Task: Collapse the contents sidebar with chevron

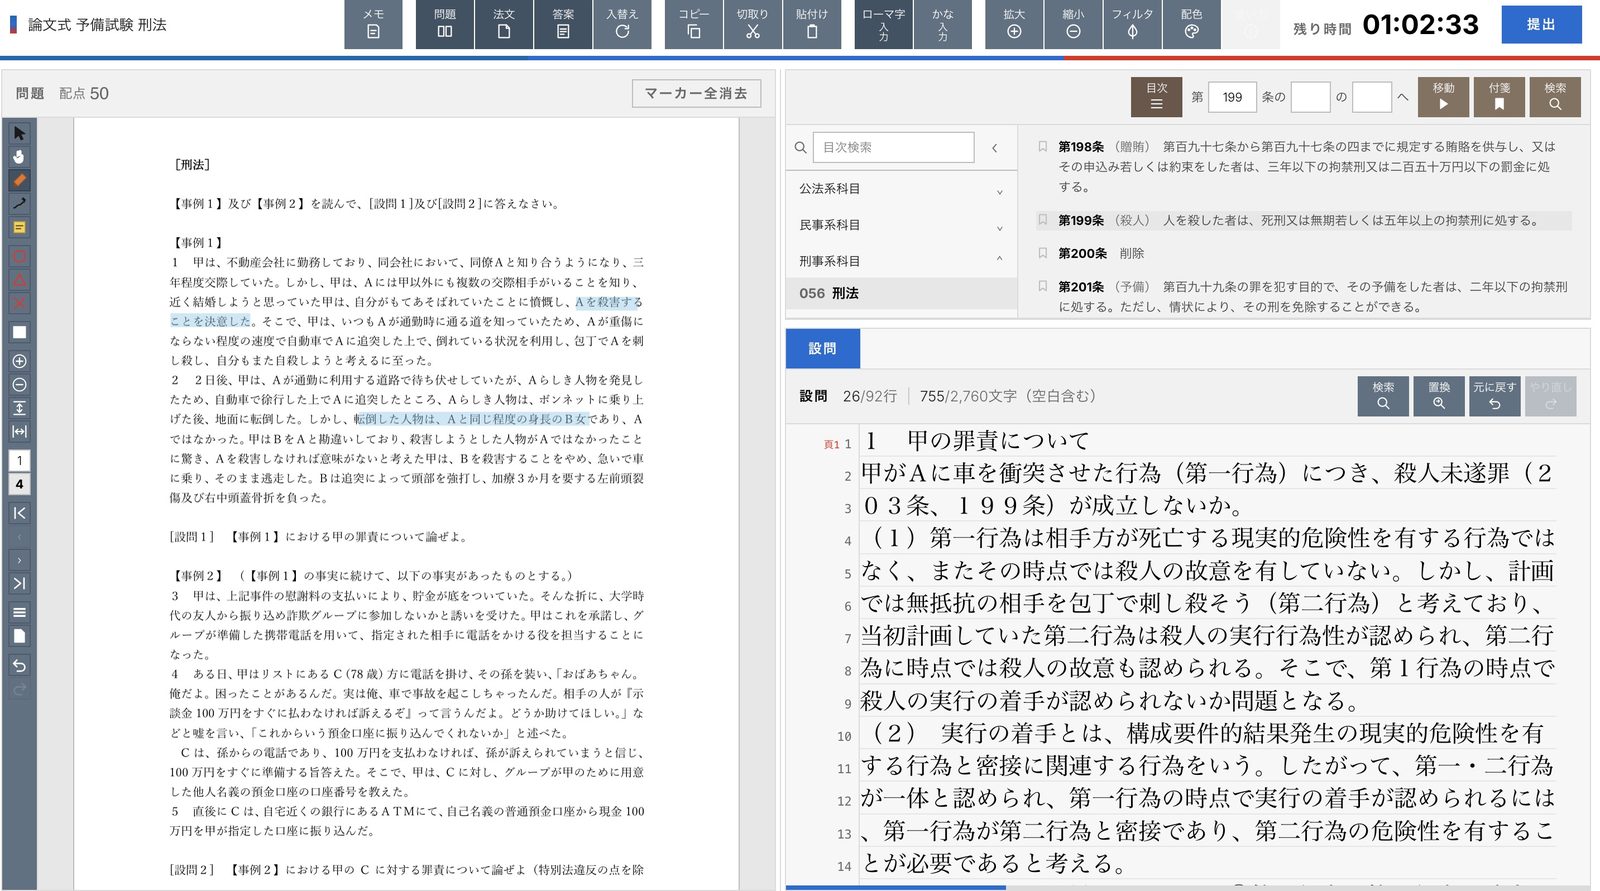Action: (x=994, y=148)
